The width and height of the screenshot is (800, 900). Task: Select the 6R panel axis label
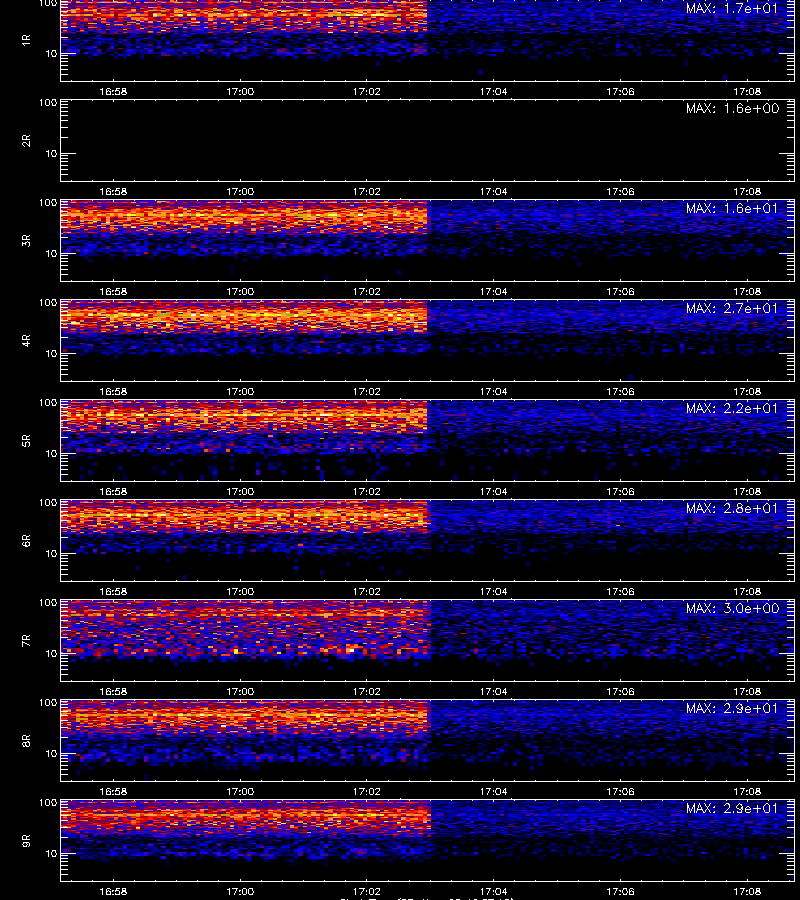[x=26, y=540]
